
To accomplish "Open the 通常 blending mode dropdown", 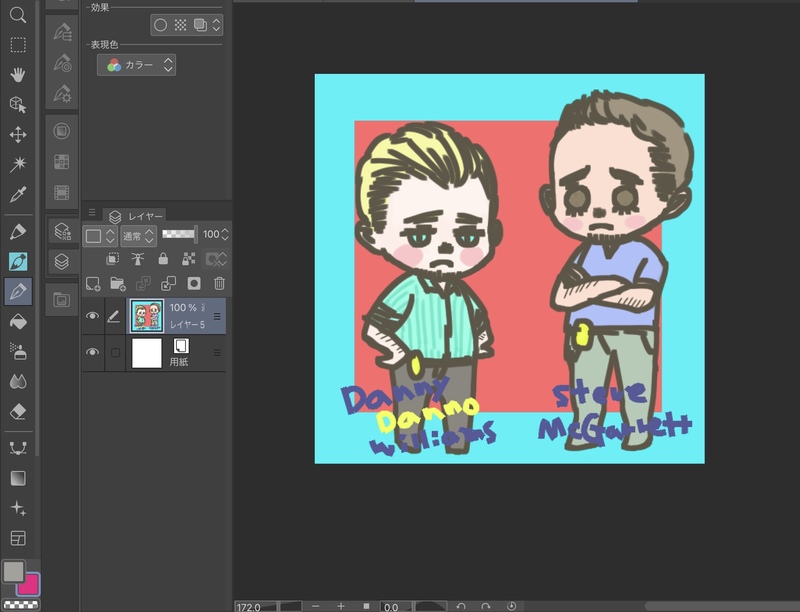I will [x=138, y=236].
